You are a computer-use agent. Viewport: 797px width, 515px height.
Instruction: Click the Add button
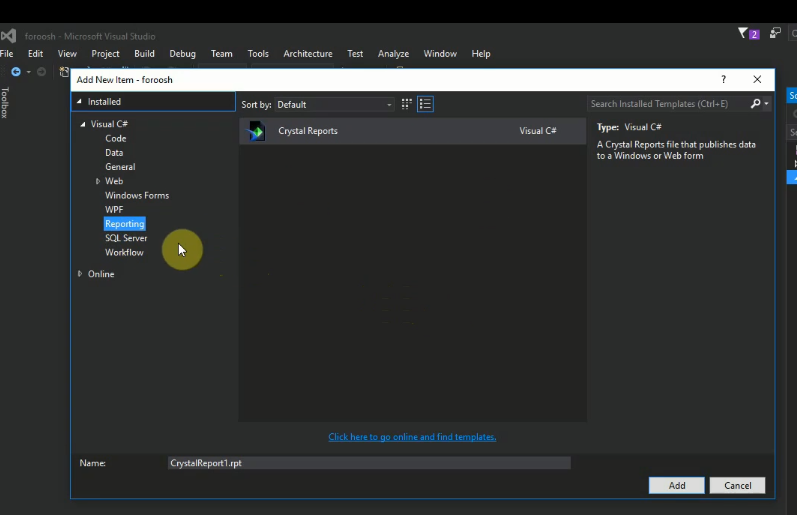point(677,486)
